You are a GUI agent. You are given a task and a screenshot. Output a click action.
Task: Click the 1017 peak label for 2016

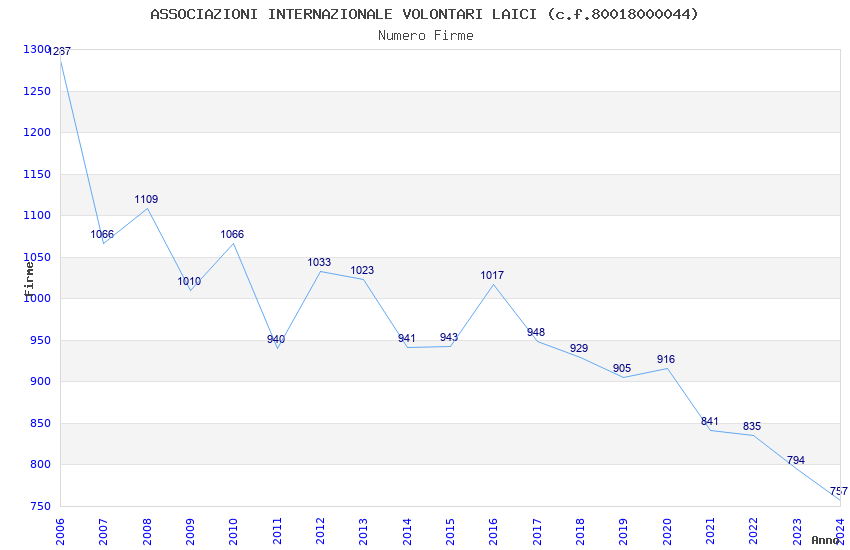pos(492,275)
